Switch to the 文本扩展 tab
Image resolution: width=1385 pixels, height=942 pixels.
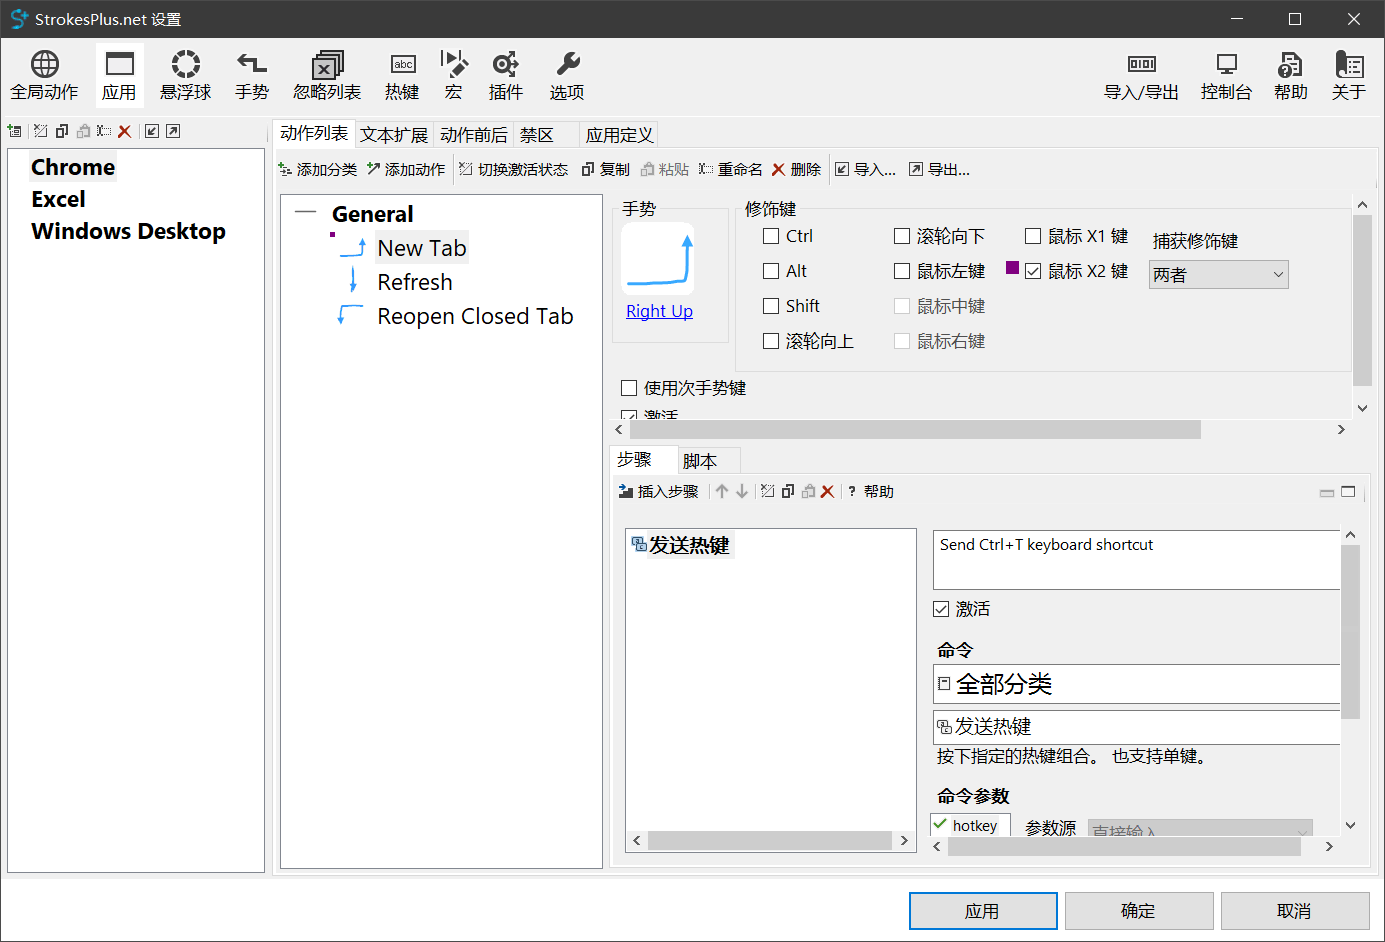tap(394, 135)
